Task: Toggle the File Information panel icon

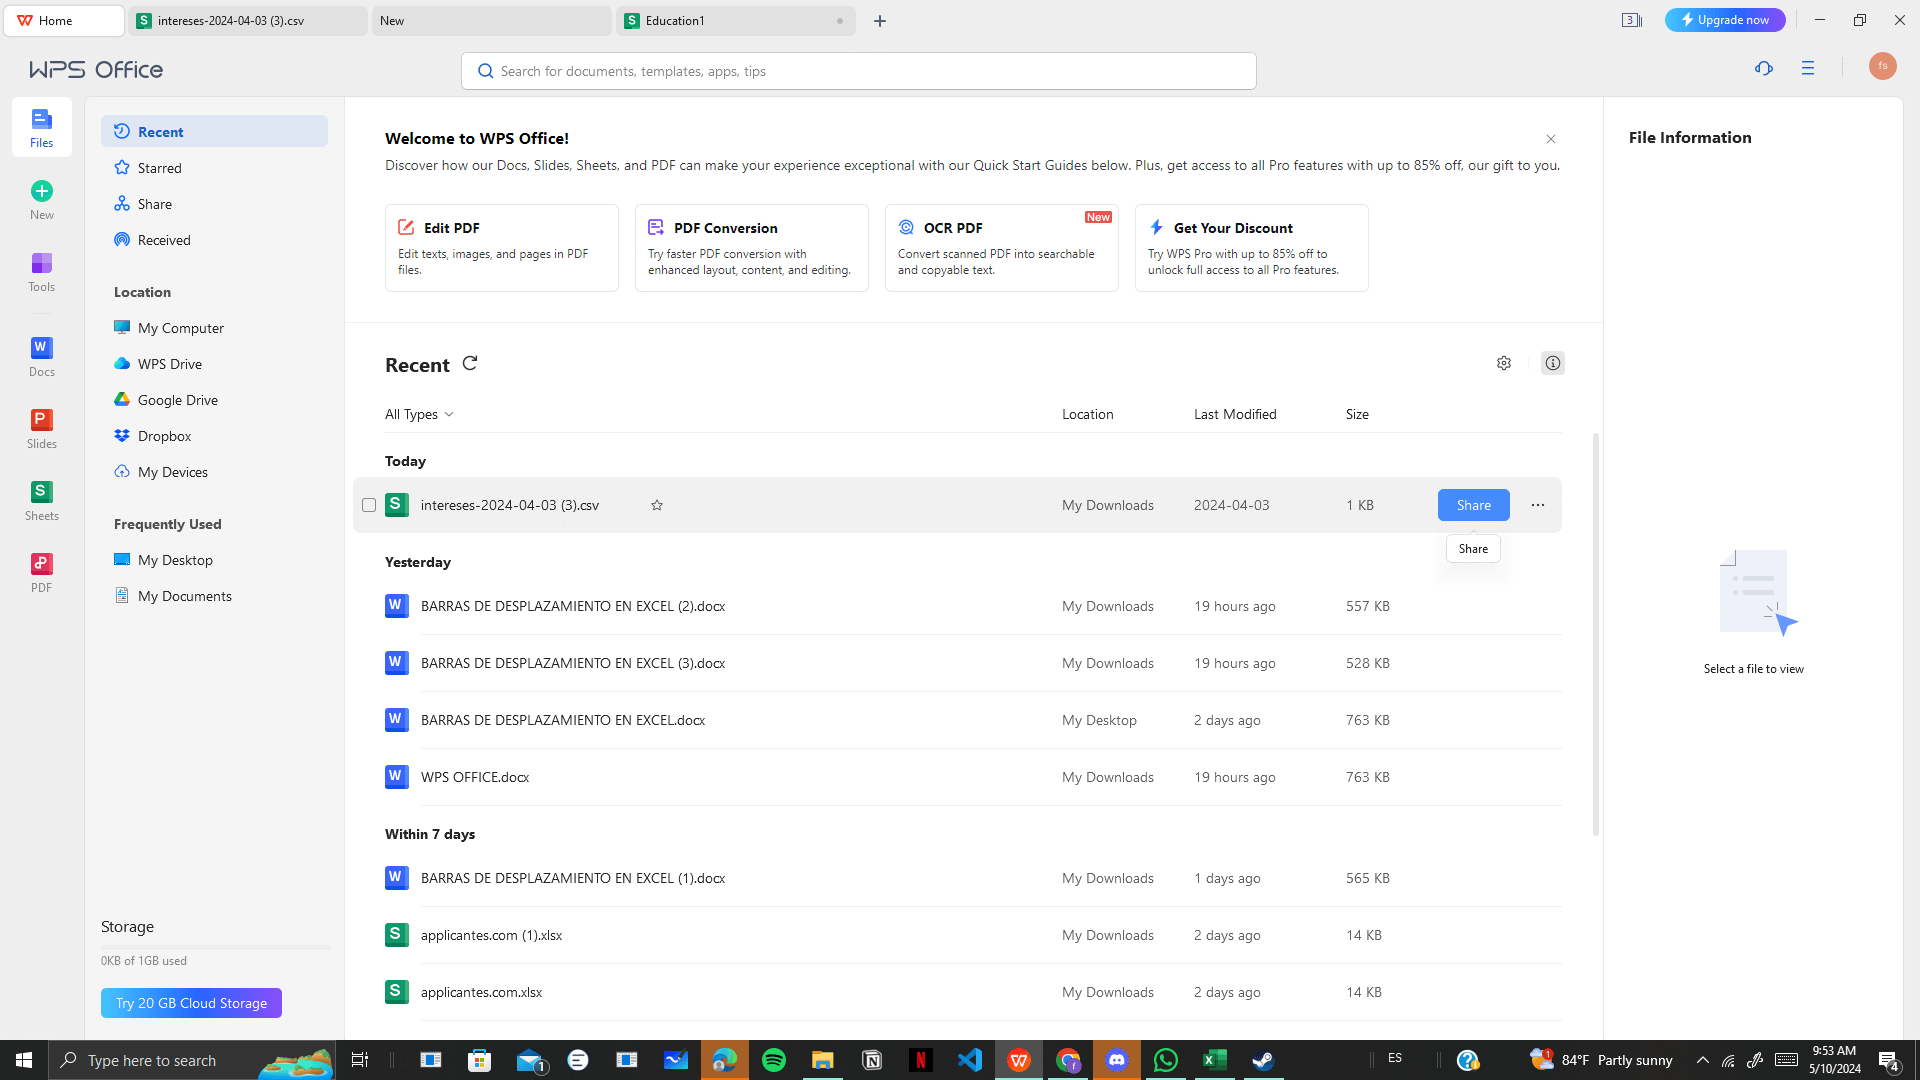Action: tap(1552, 363)
